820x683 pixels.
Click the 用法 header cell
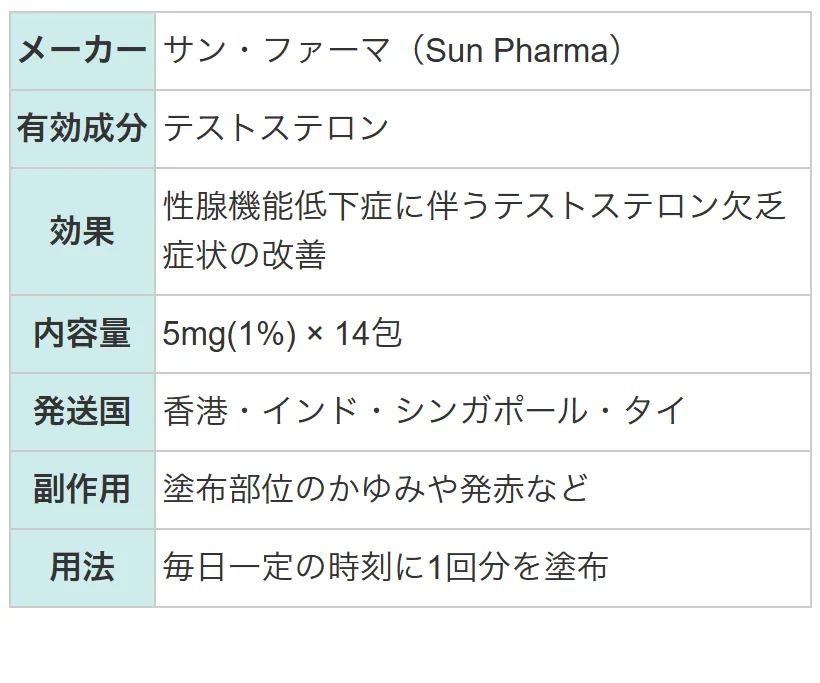click(82, 568)
